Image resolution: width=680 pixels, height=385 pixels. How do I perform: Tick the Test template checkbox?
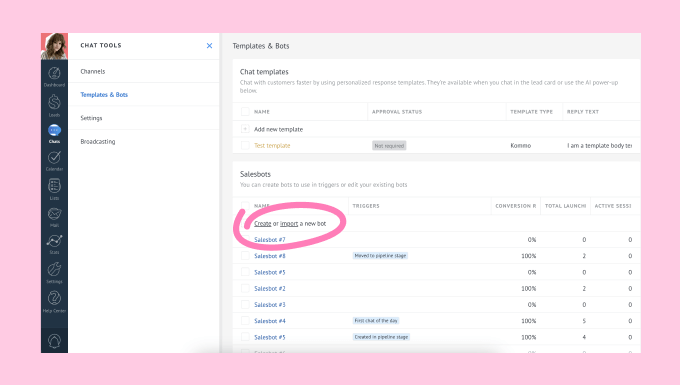pos(245,145)
